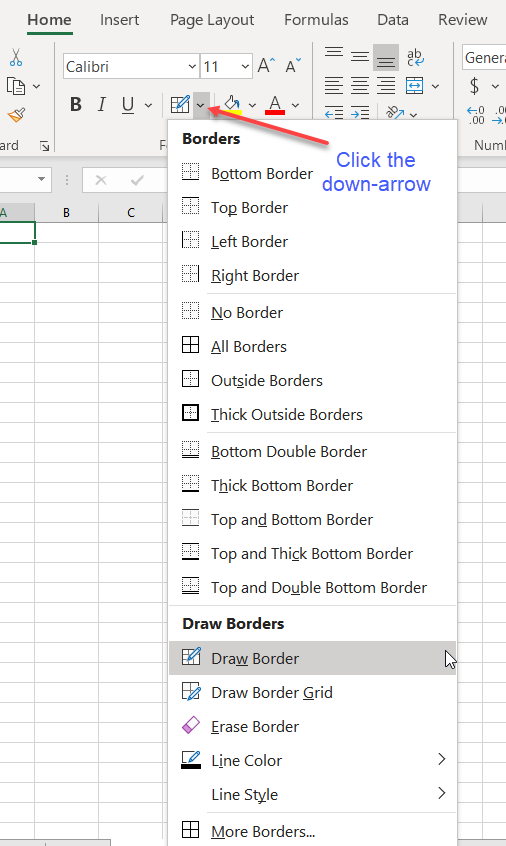Select Draw Border Grid
506x846 pixels.
313,693
